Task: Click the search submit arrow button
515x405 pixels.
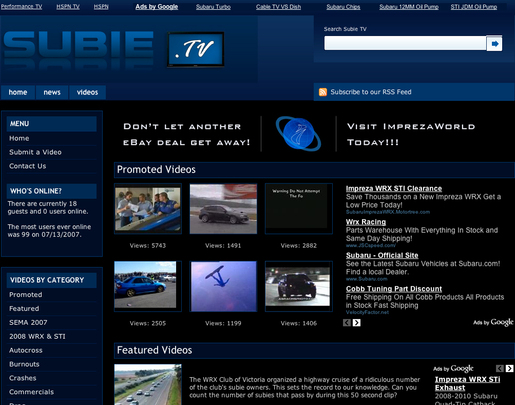Action: 494,43
